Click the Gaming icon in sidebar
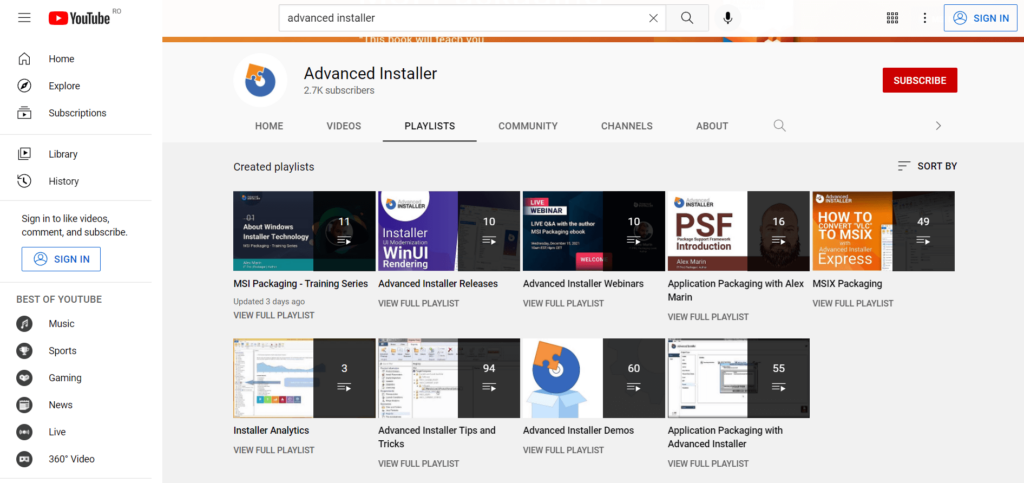Screen dimensions: 1024x483 point(24,378)
